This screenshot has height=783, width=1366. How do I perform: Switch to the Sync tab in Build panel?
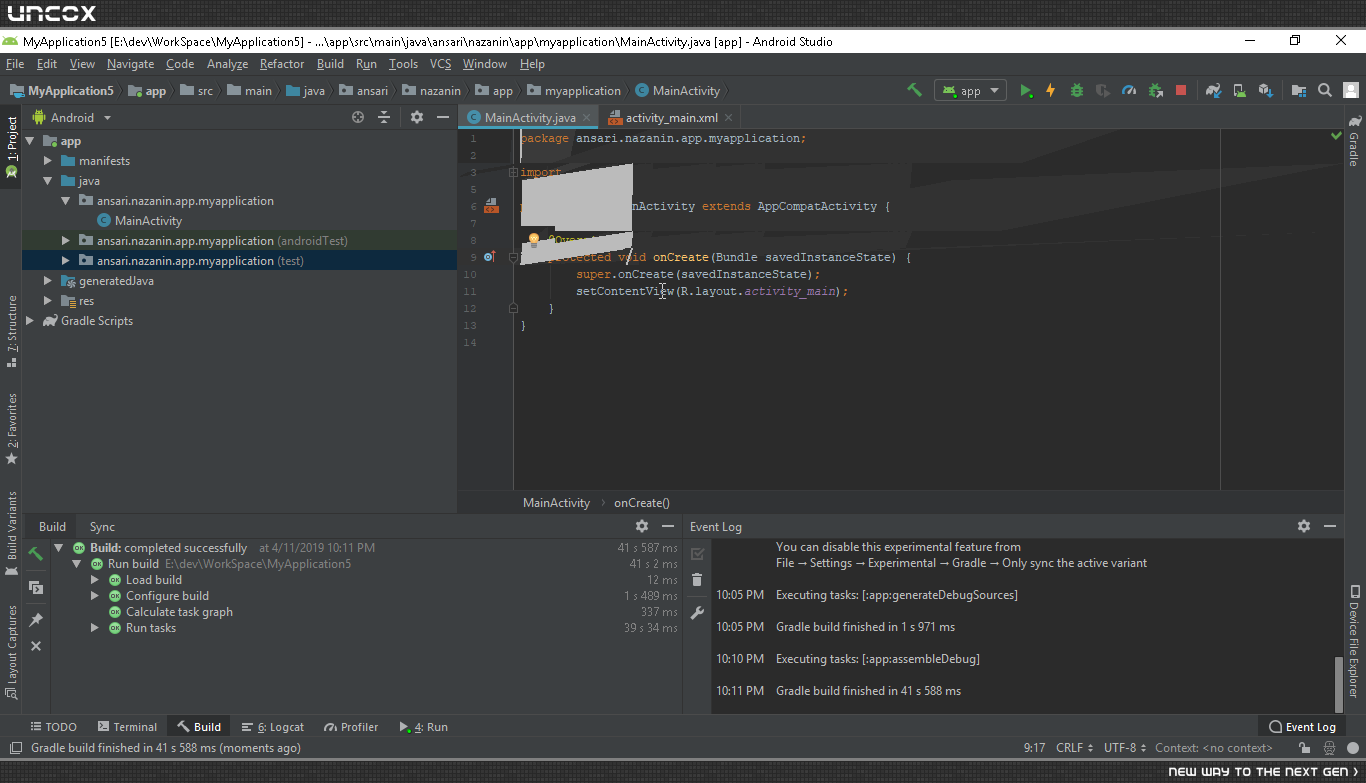pos(102,527)
